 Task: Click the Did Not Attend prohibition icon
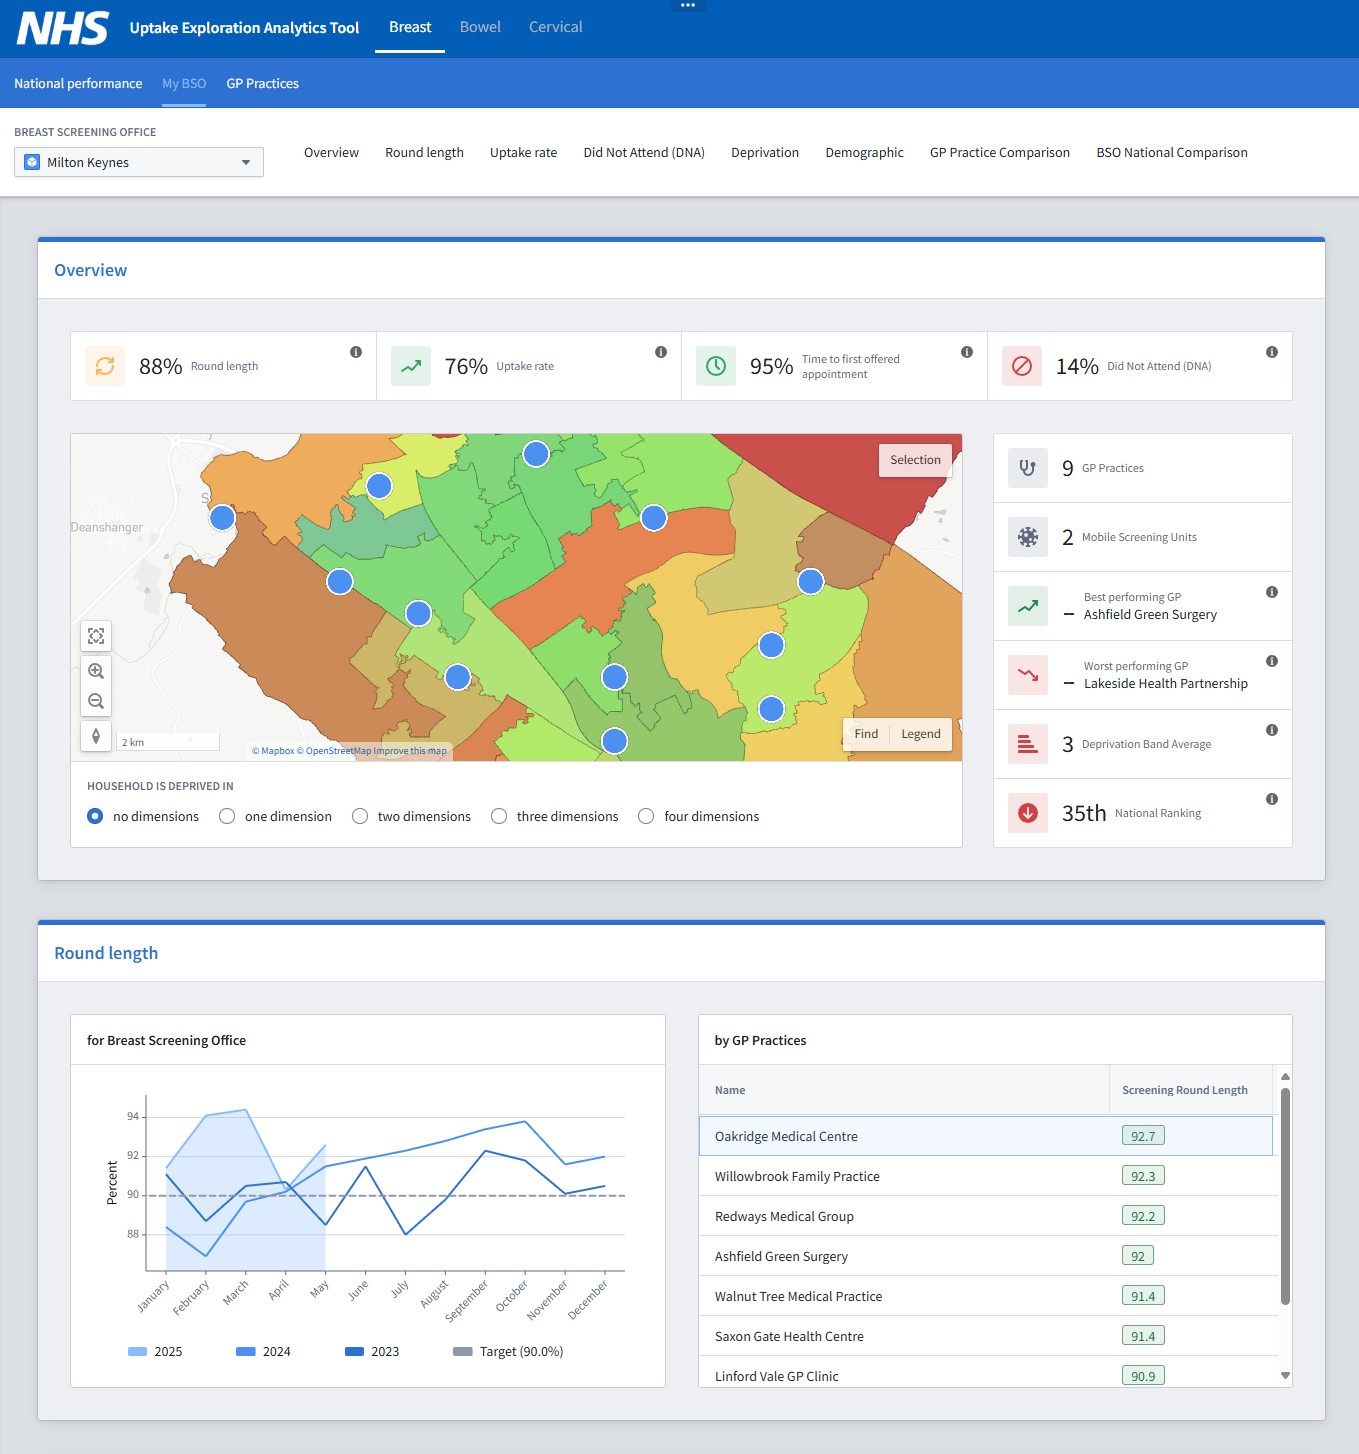point(1021,366)
